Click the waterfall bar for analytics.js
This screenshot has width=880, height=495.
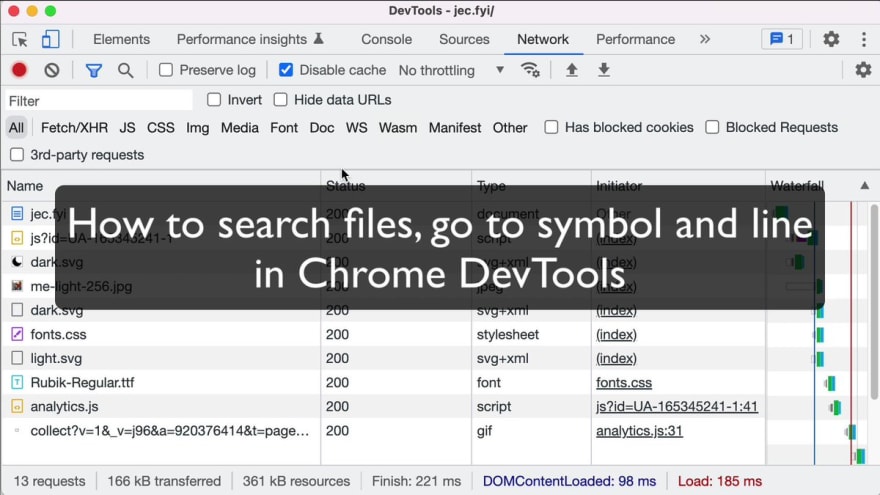pyautogui.click(x=835, y=407)
